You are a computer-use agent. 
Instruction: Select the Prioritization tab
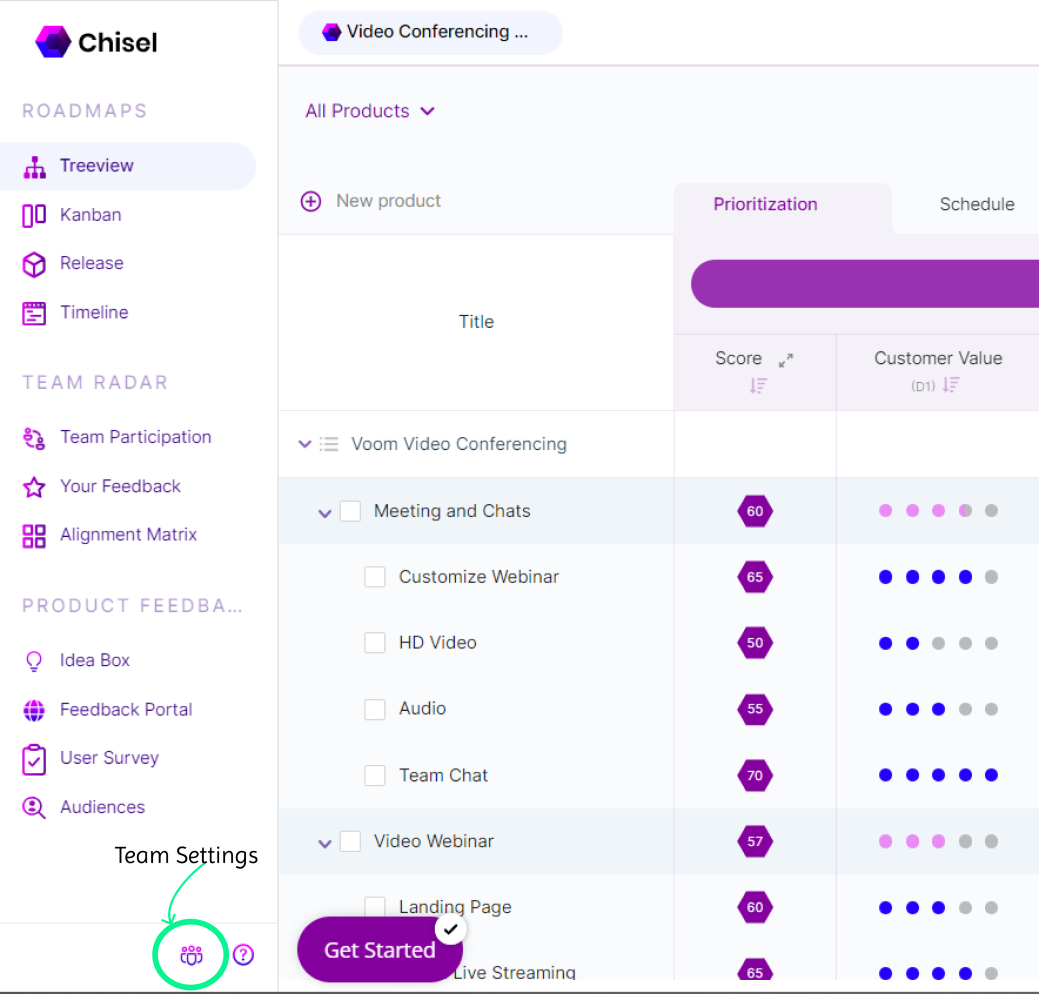pos(765,204)
